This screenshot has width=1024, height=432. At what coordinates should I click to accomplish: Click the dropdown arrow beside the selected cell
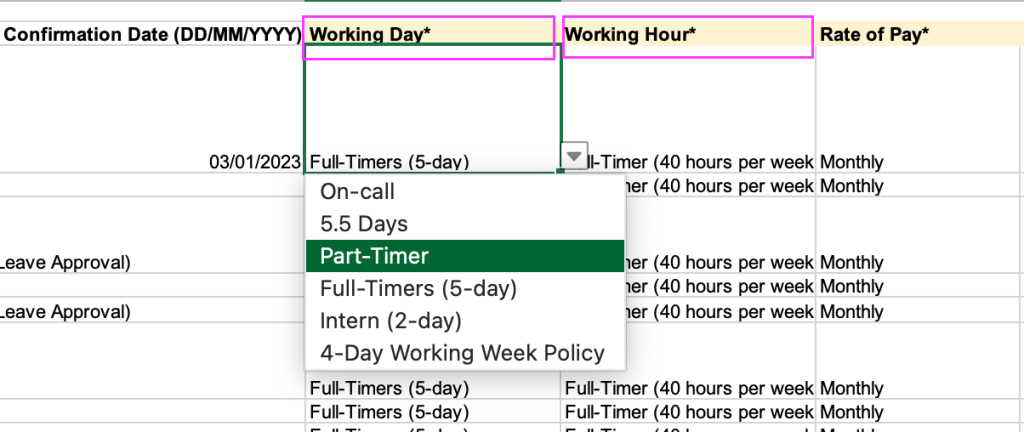point(572,156)
